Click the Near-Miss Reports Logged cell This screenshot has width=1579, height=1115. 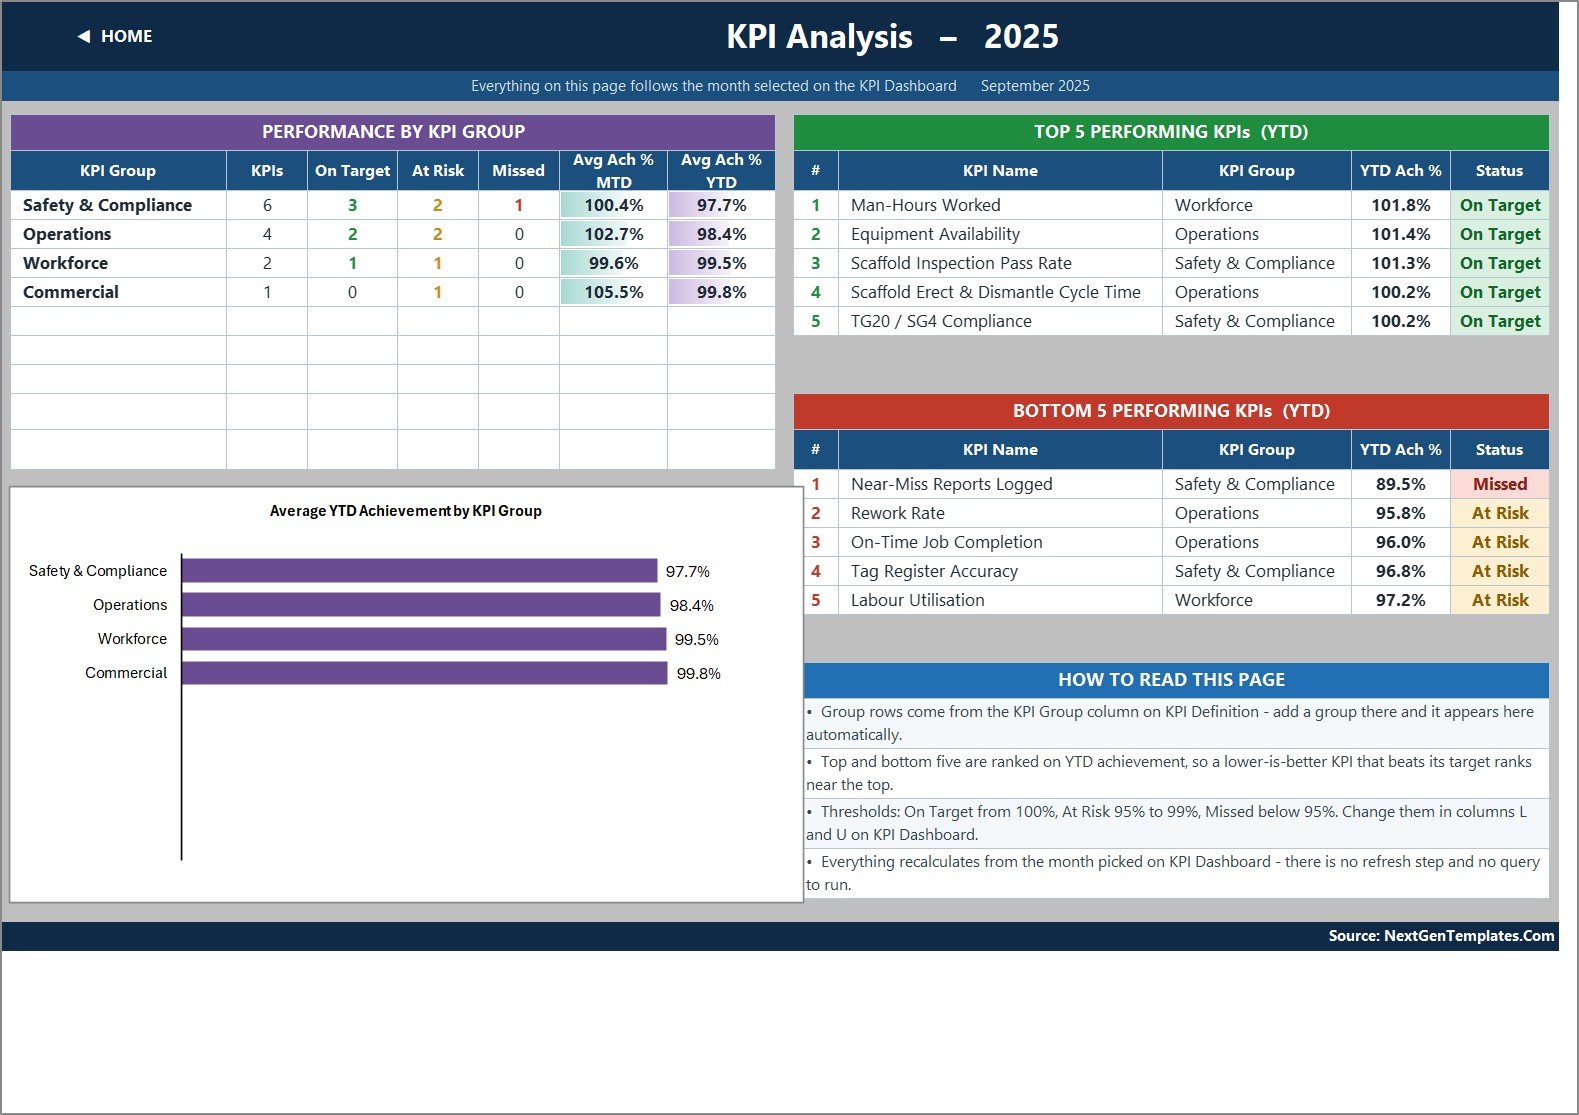(1000, 484)
